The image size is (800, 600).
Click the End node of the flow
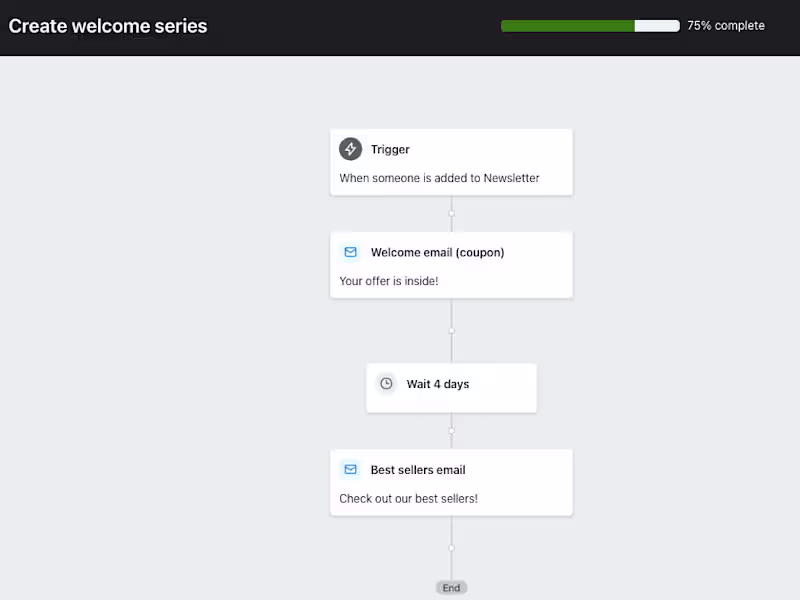[x=451, y=588]
